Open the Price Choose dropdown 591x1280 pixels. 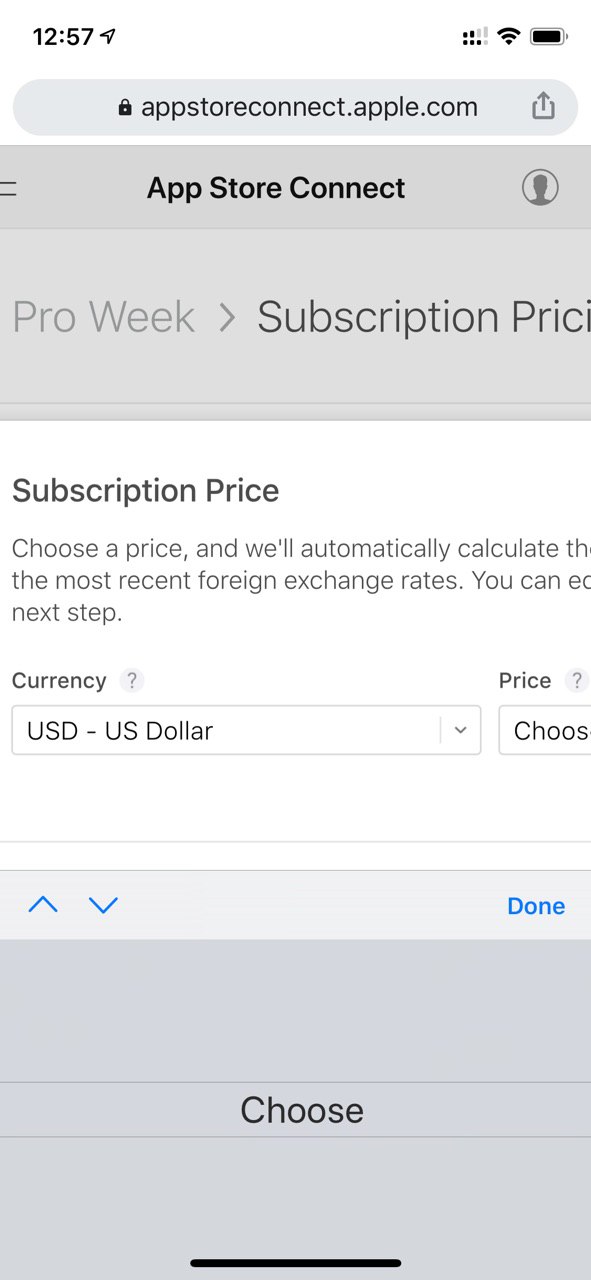coord(545,730)
